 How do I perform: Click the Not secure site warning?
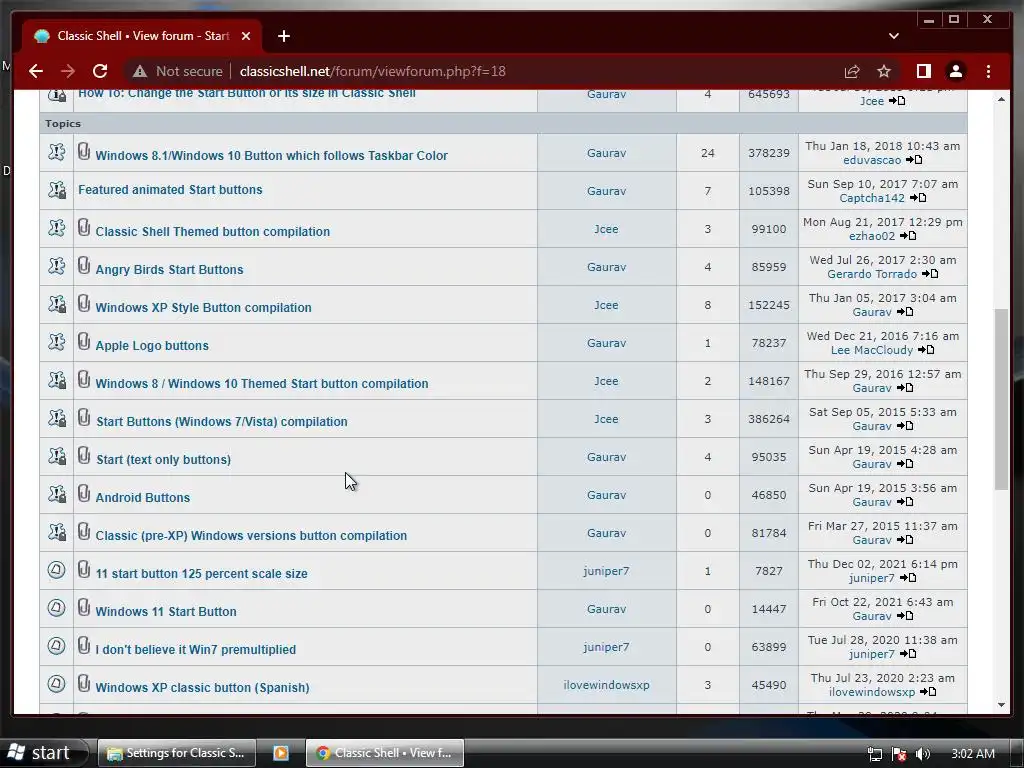[x=177, y=71]
